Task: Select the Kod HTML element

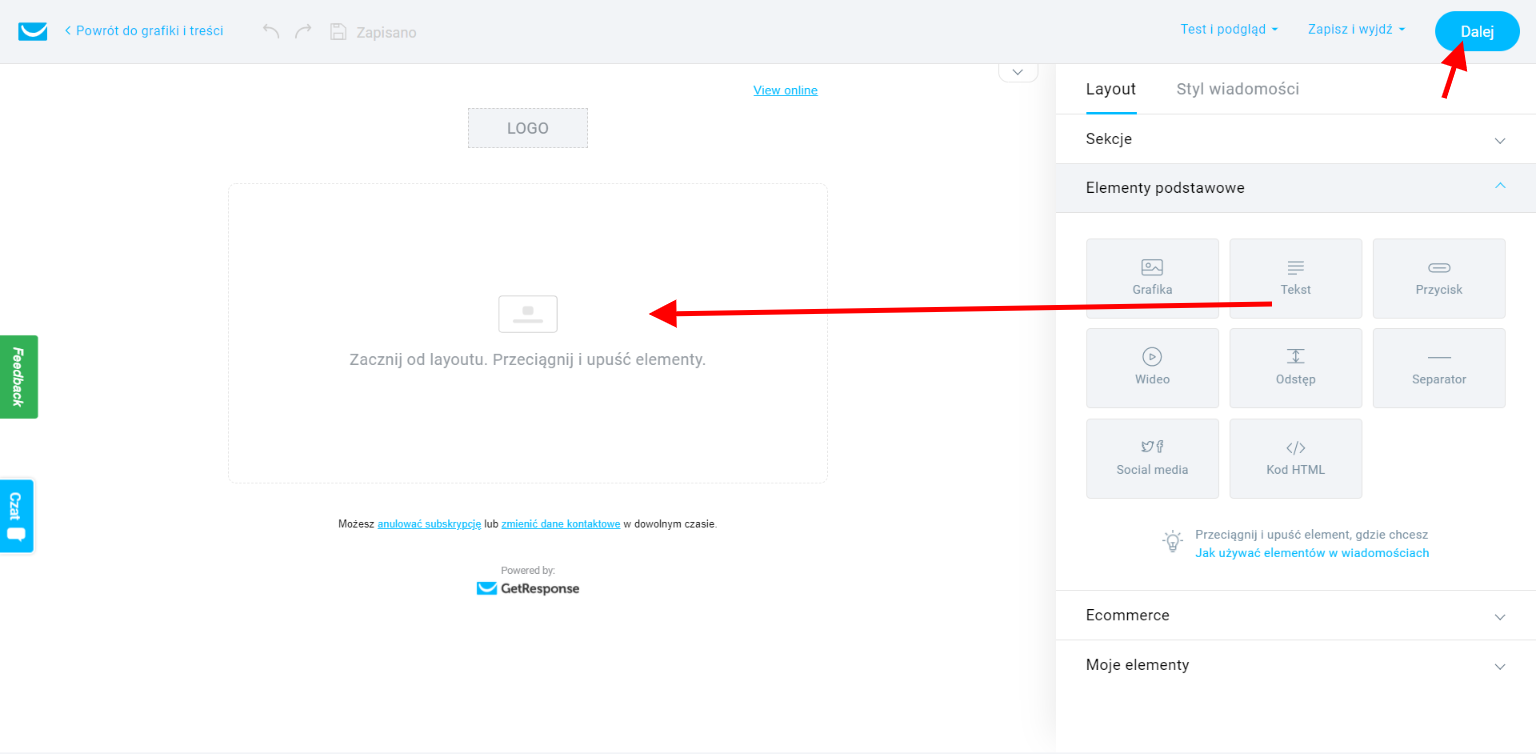Action: point(1295,458)
